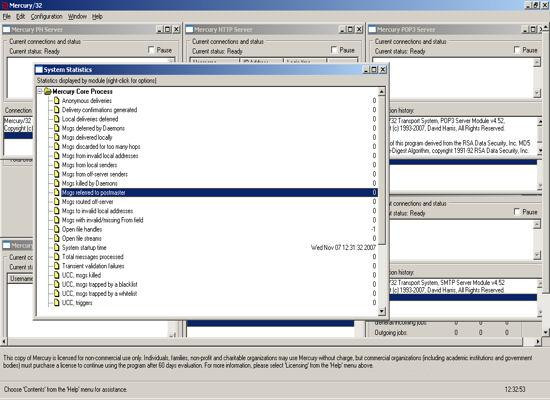Click the System Statistics scroll down arrow

382,311
